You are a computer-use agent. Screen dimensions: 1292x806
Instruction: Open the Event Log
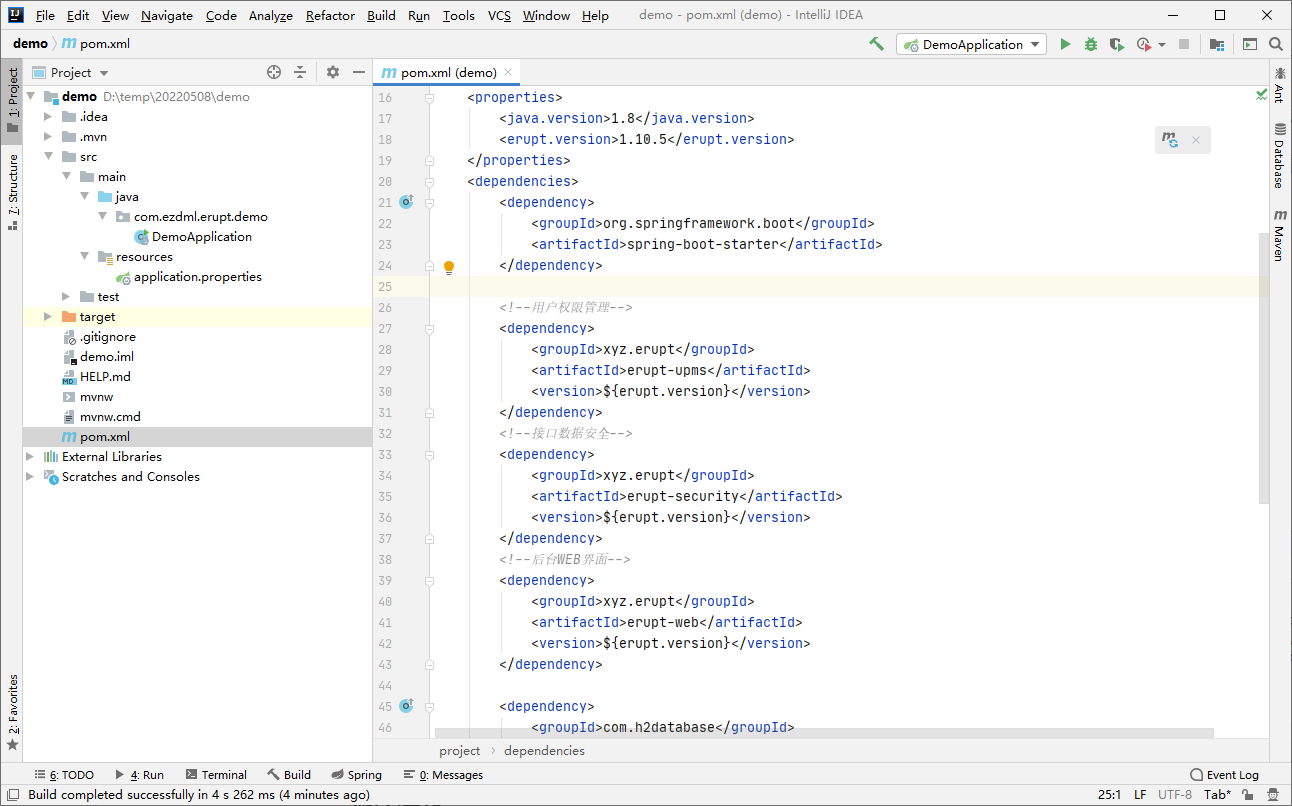click(1224, 775)
